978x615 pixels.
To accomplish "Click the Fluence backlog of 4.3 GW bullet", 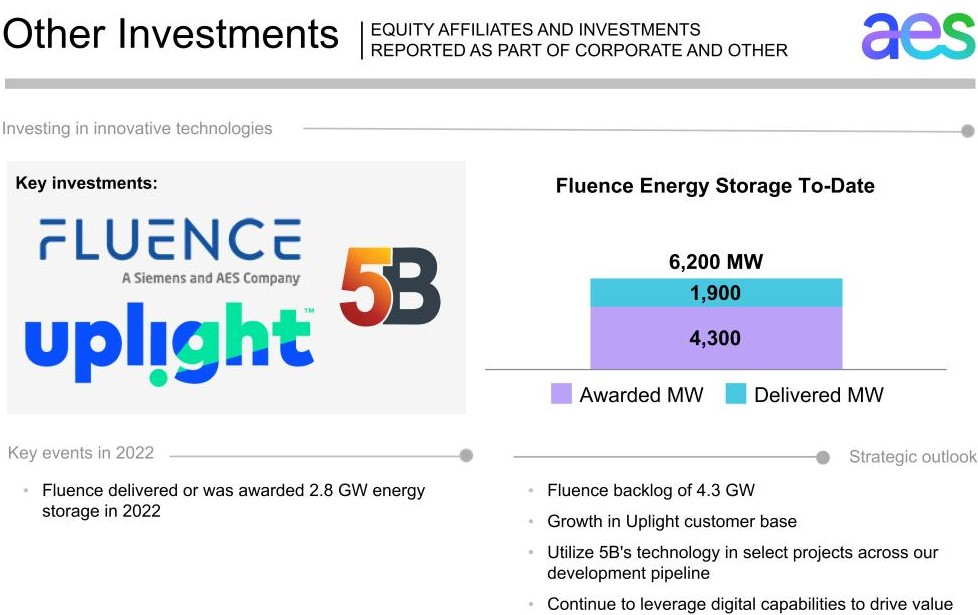I will pos(650,490).
